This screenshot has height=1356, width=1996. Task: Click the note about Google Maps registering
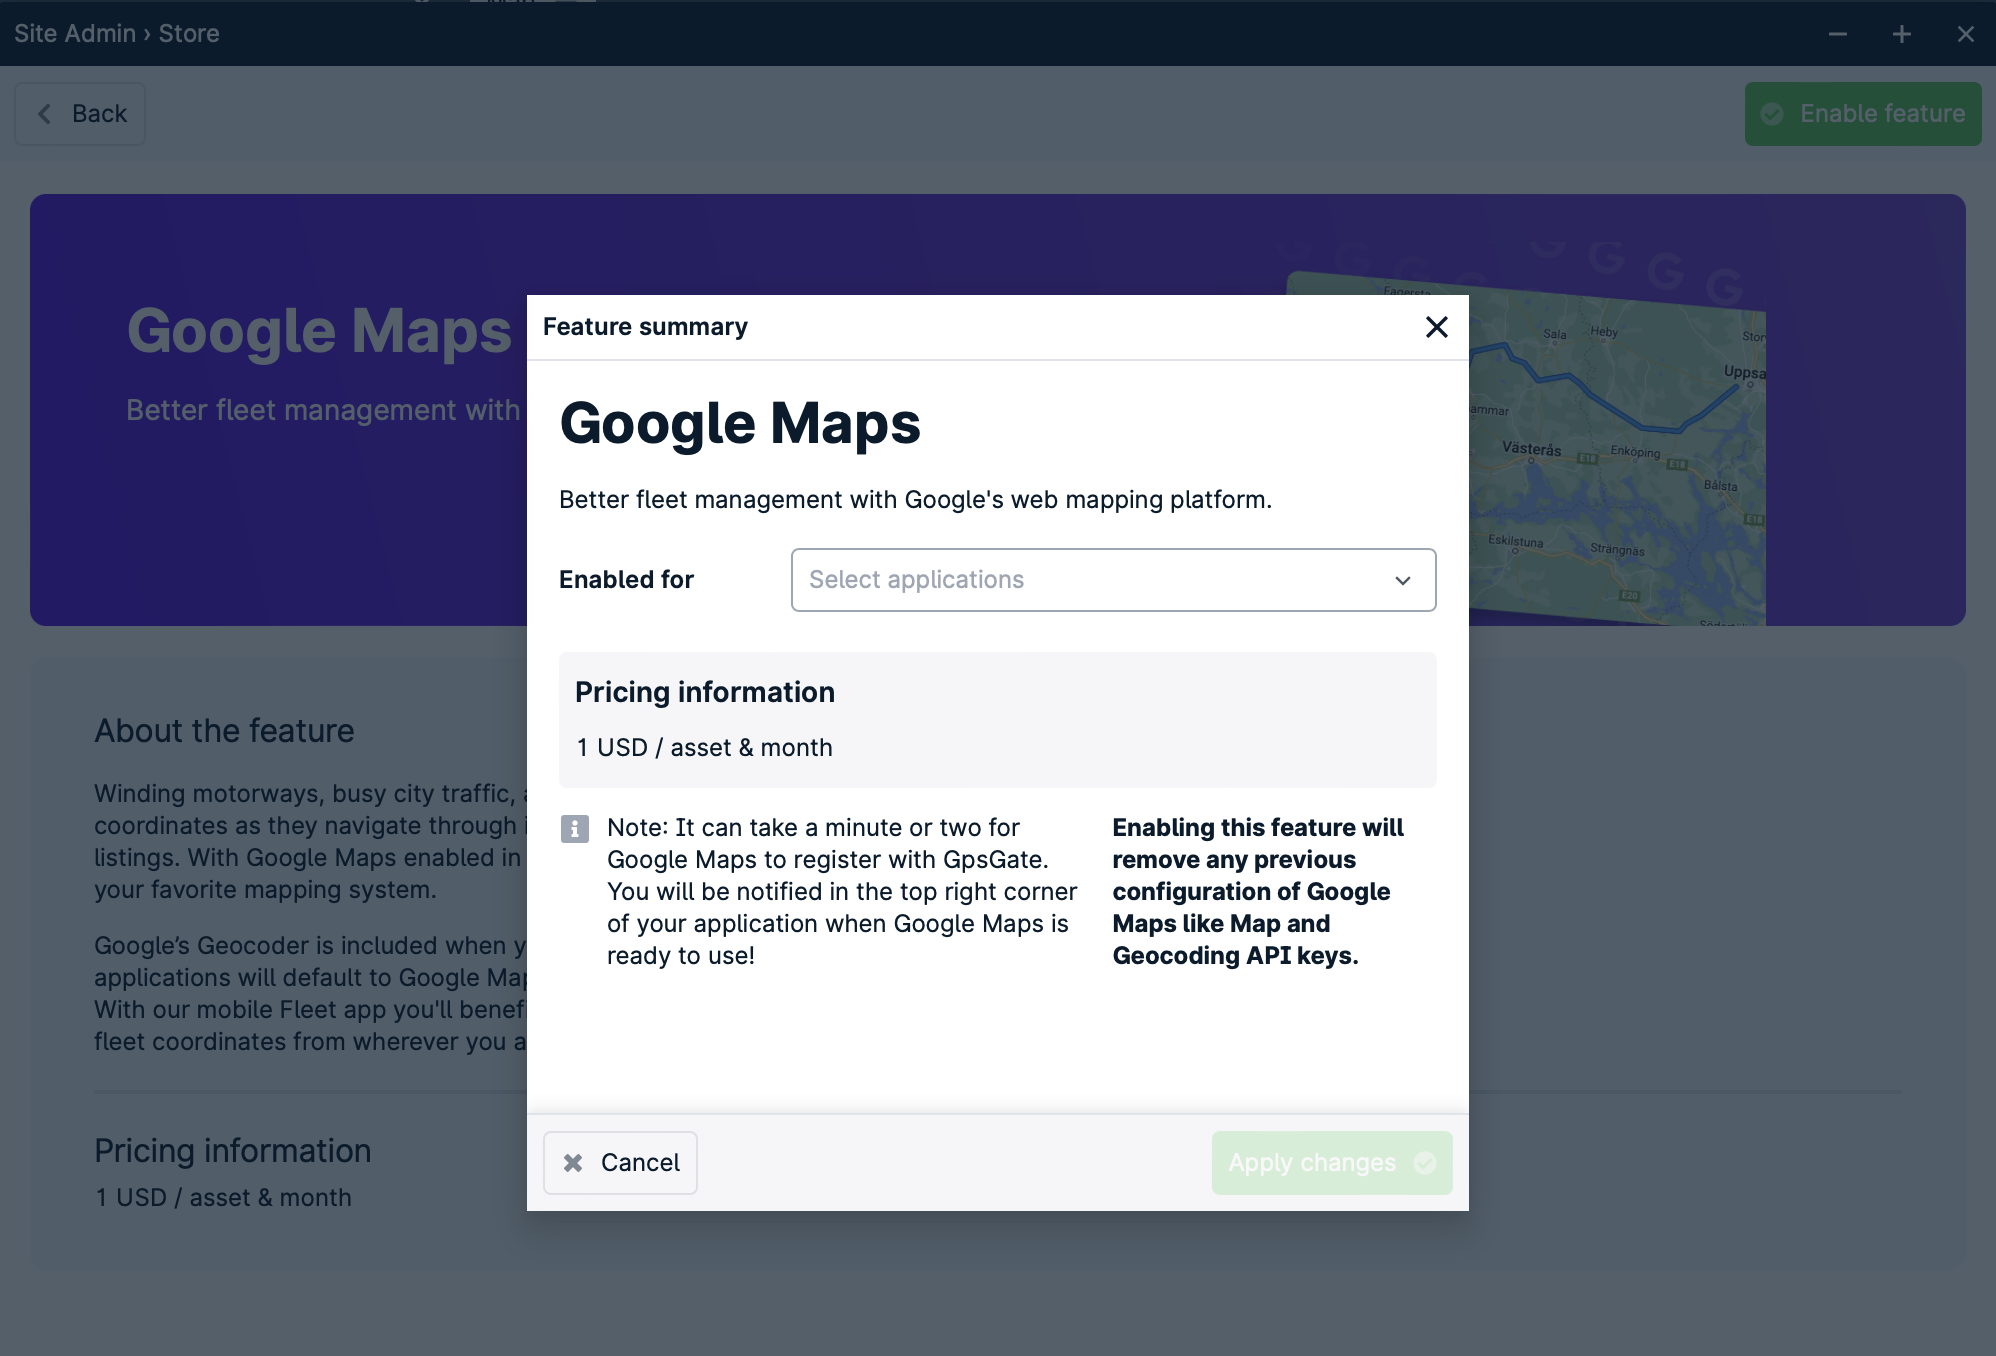842,891
